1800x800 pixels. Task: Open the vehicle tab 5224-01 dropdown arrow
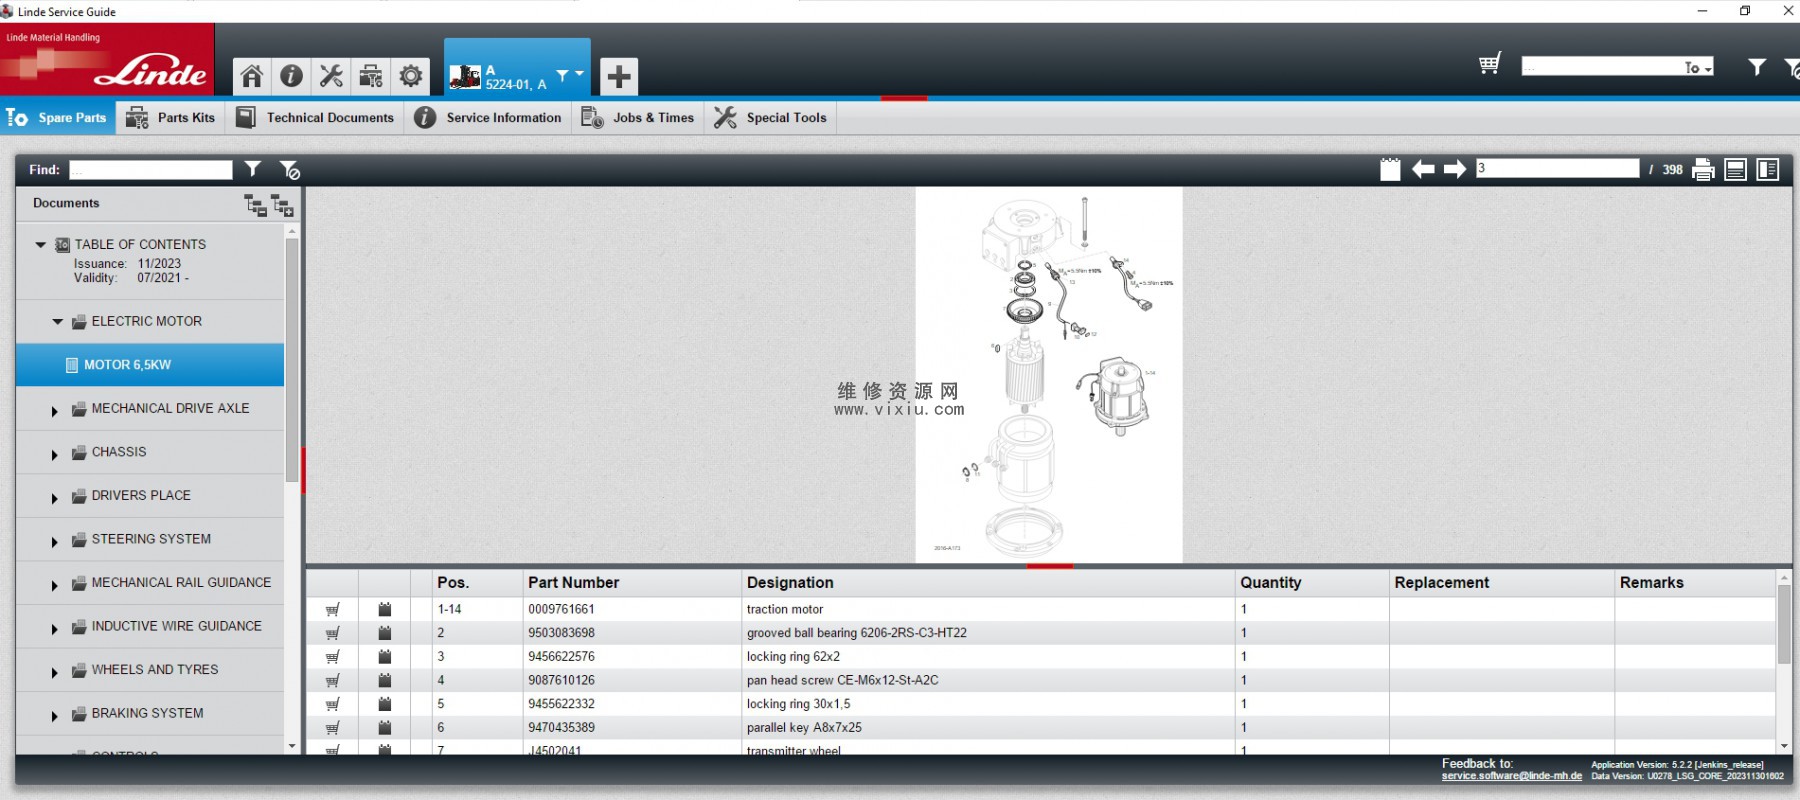pyautogui.click(x=579, y=74)
